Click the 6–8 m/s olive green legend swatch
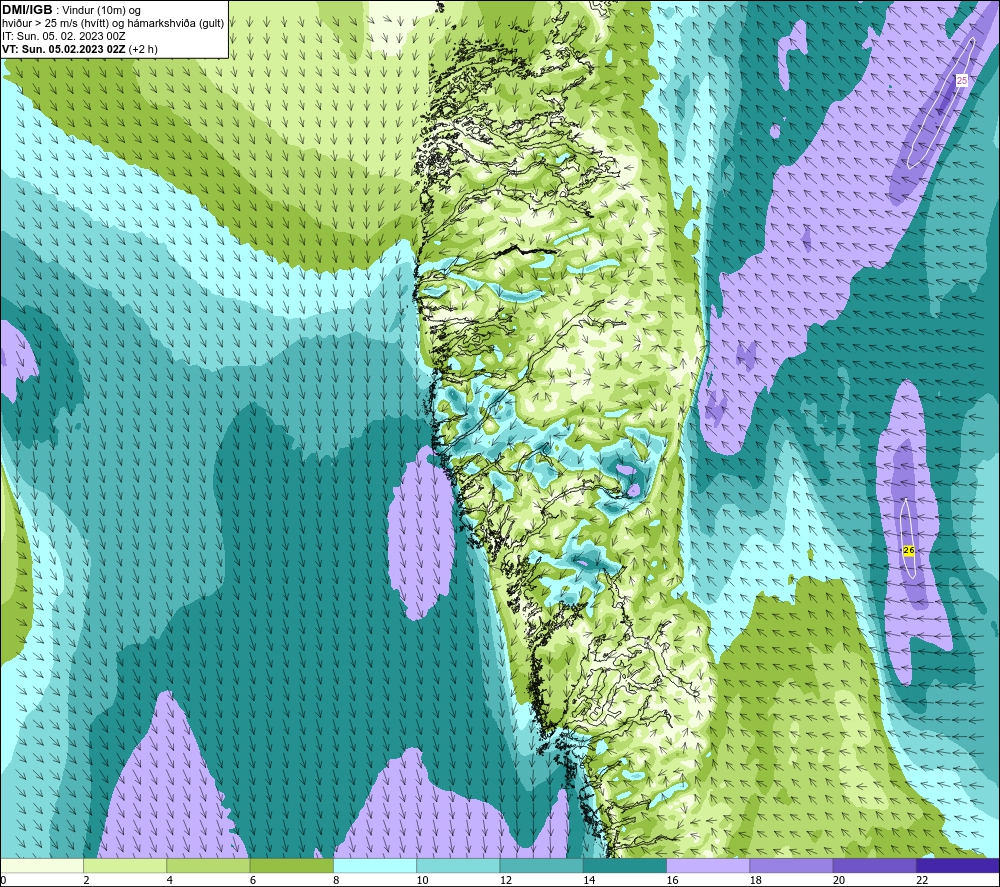The height and width of the screenshot is (887, 1000). [291, 865]
